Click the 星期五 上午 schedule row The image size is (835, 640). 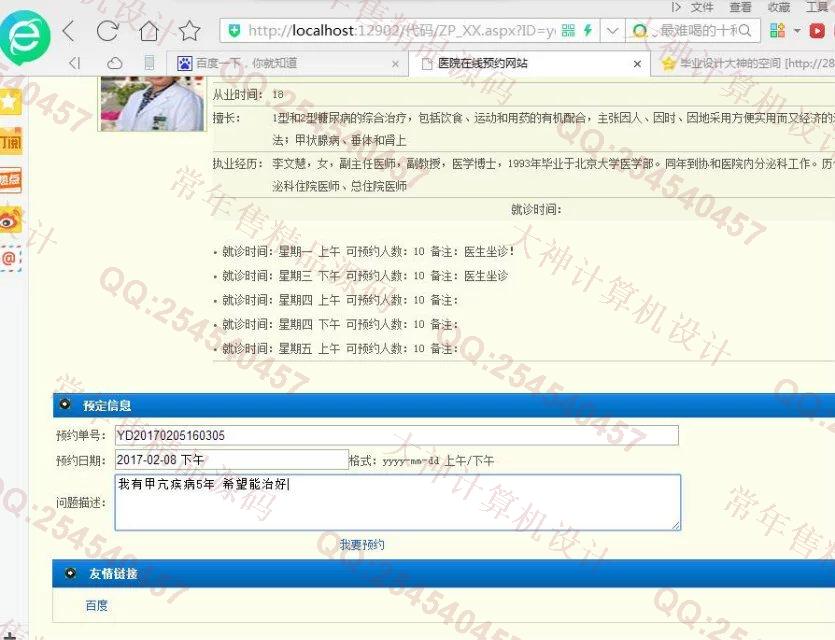340,349
